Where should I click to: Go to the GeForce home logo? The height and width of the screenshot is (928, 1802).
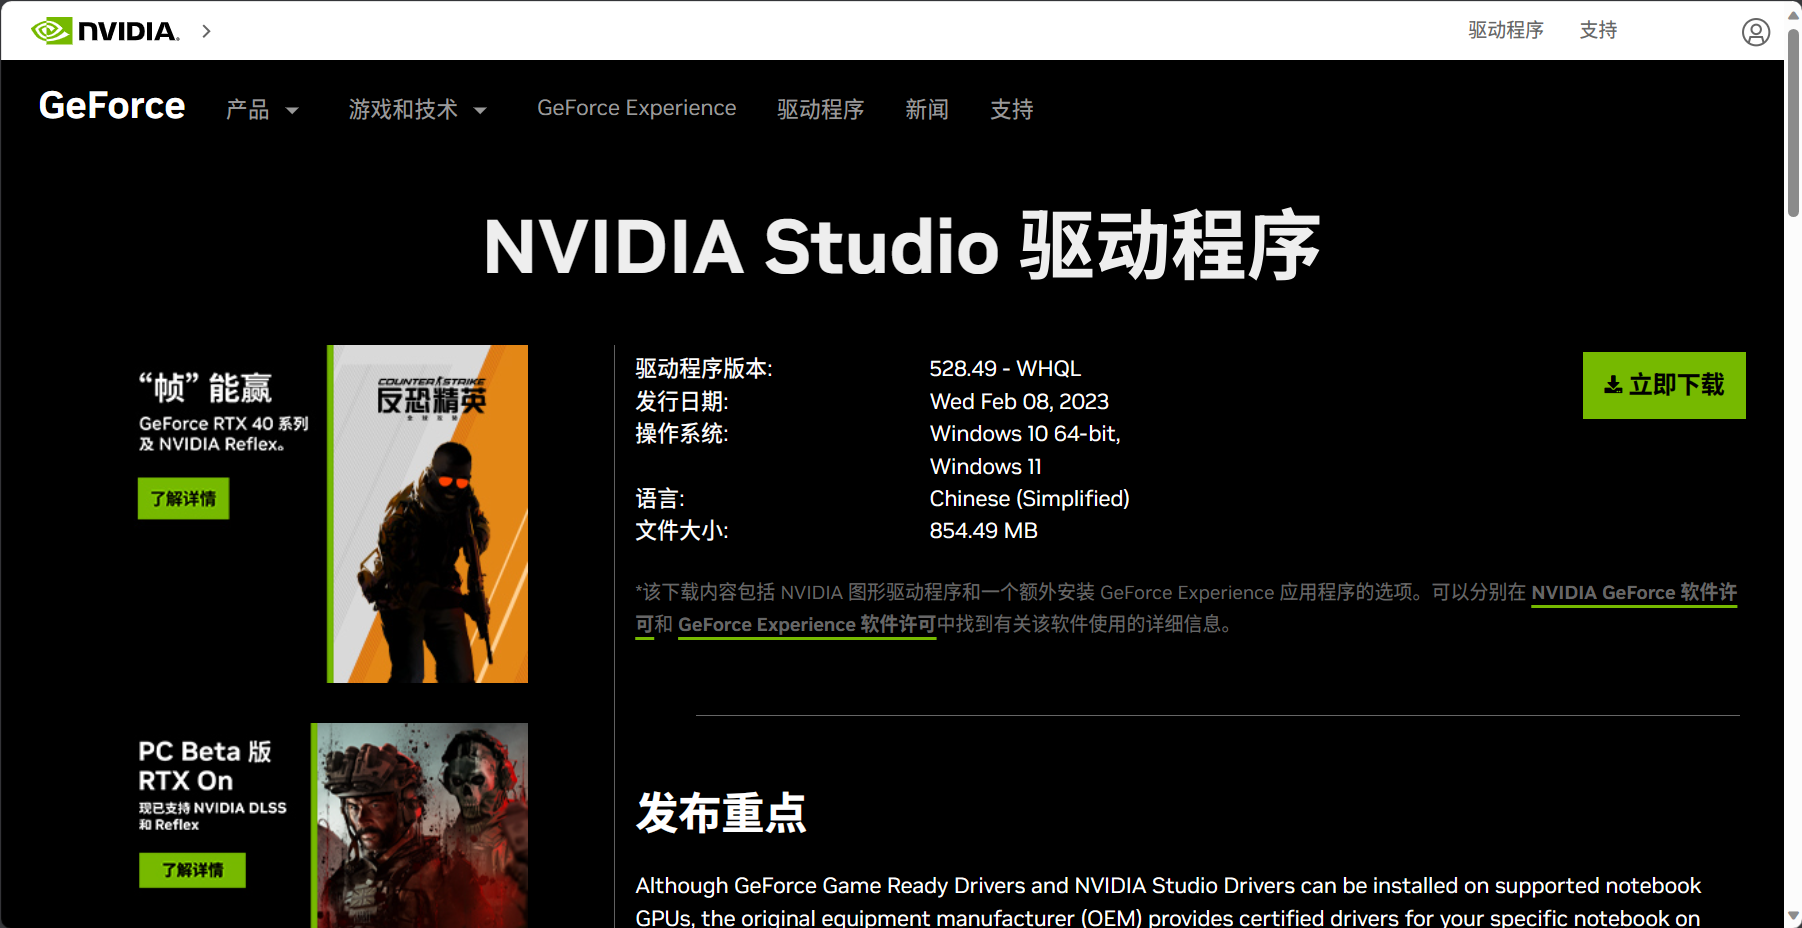coord(112,106)
